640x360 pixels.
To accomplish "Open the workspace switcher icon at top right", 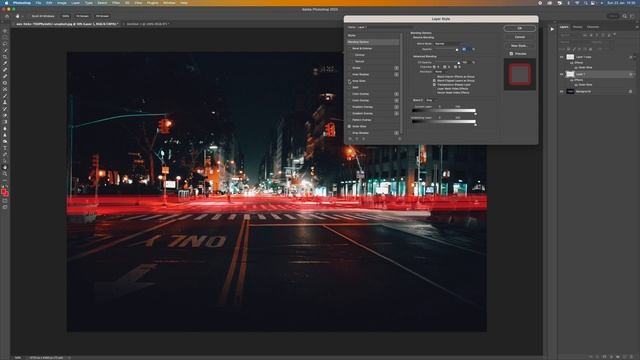I will click(633, 16).
